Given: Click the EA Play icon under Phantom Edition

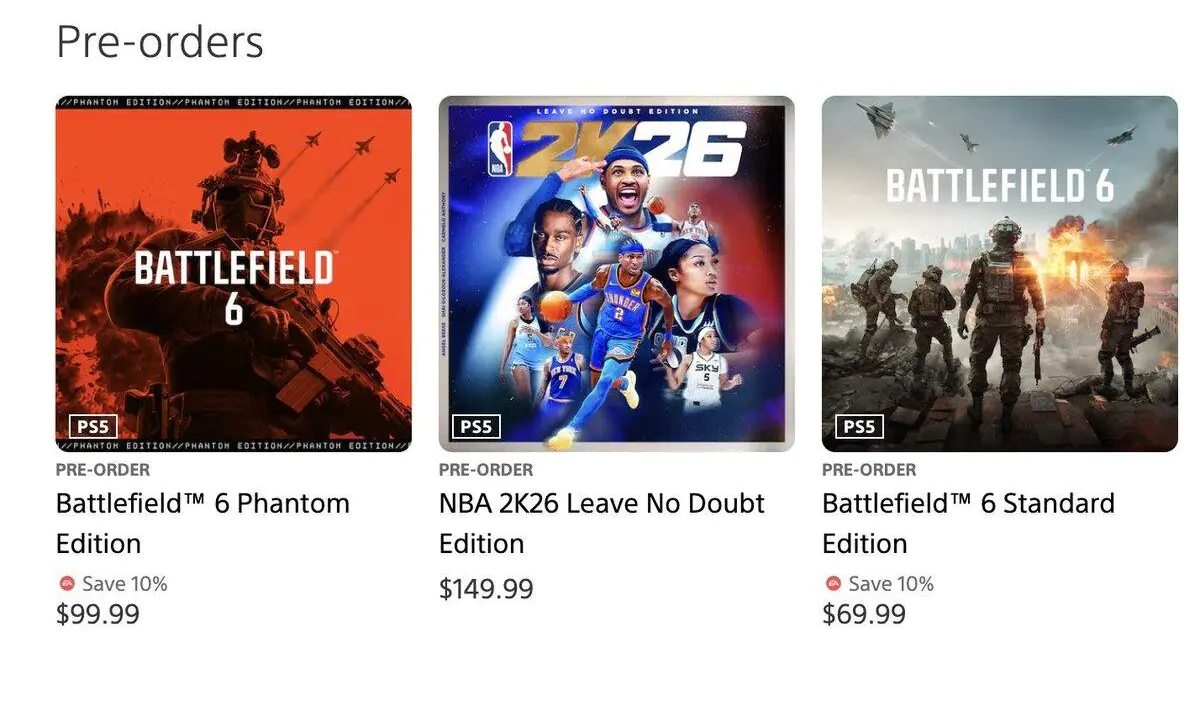Looking at the screenshot, I should pos(66,583).
